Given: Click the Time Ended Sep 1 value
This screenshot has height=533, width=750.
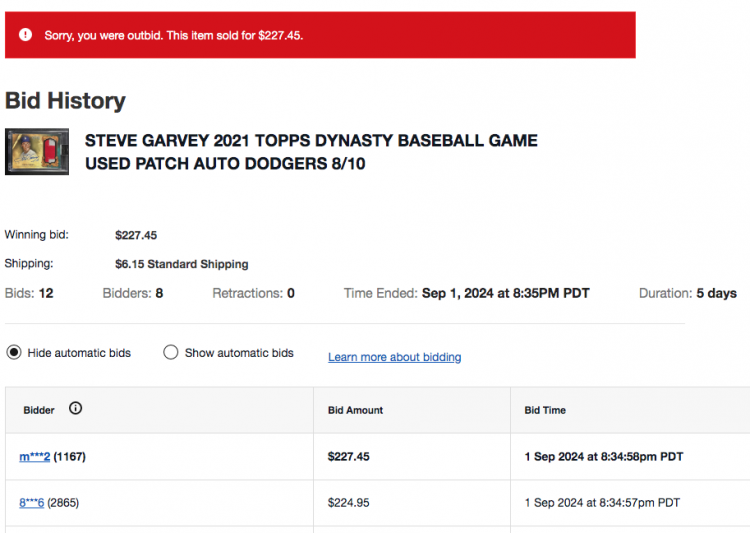Looking at the screenshot, I should point(506,293).
